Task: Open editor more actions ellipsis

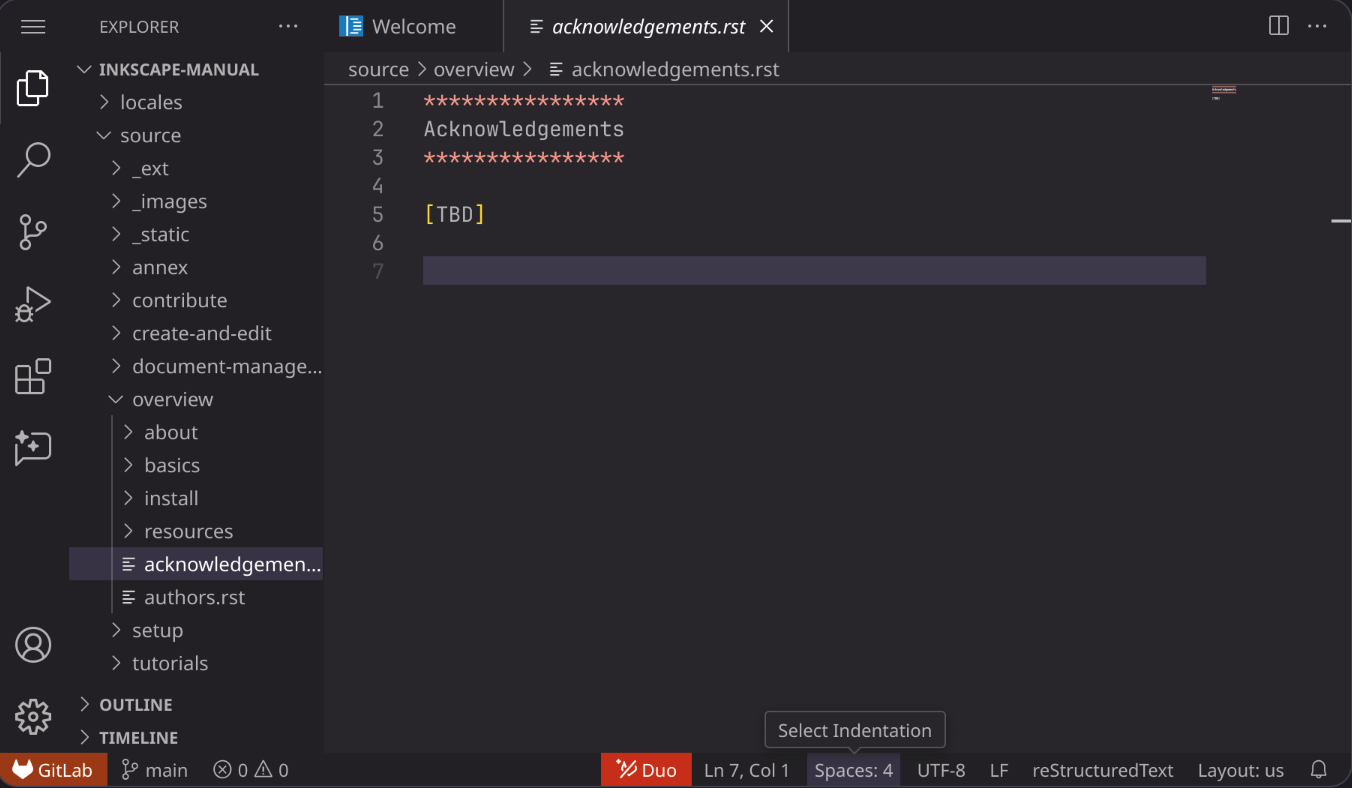Action: pyautogui.click(x=1318, y=26)
